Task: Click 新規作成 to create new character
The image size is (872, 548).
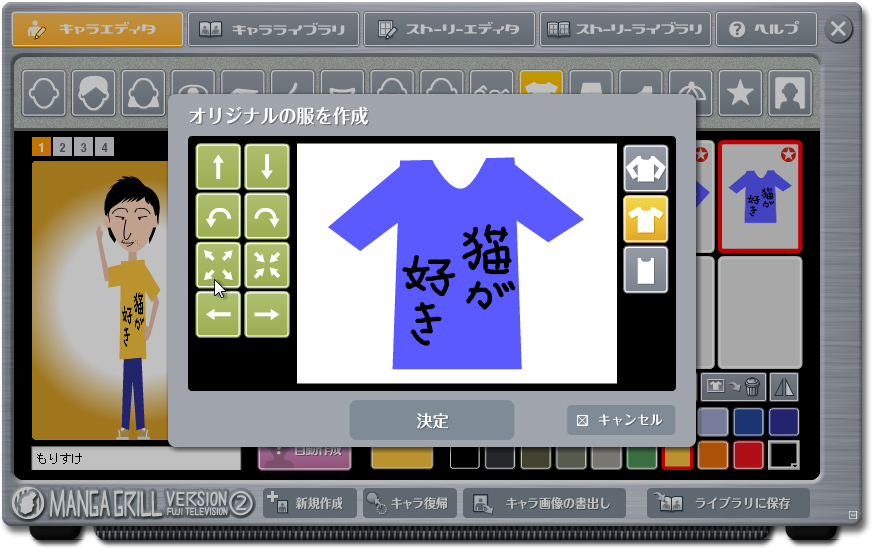Action: point(309,503)
